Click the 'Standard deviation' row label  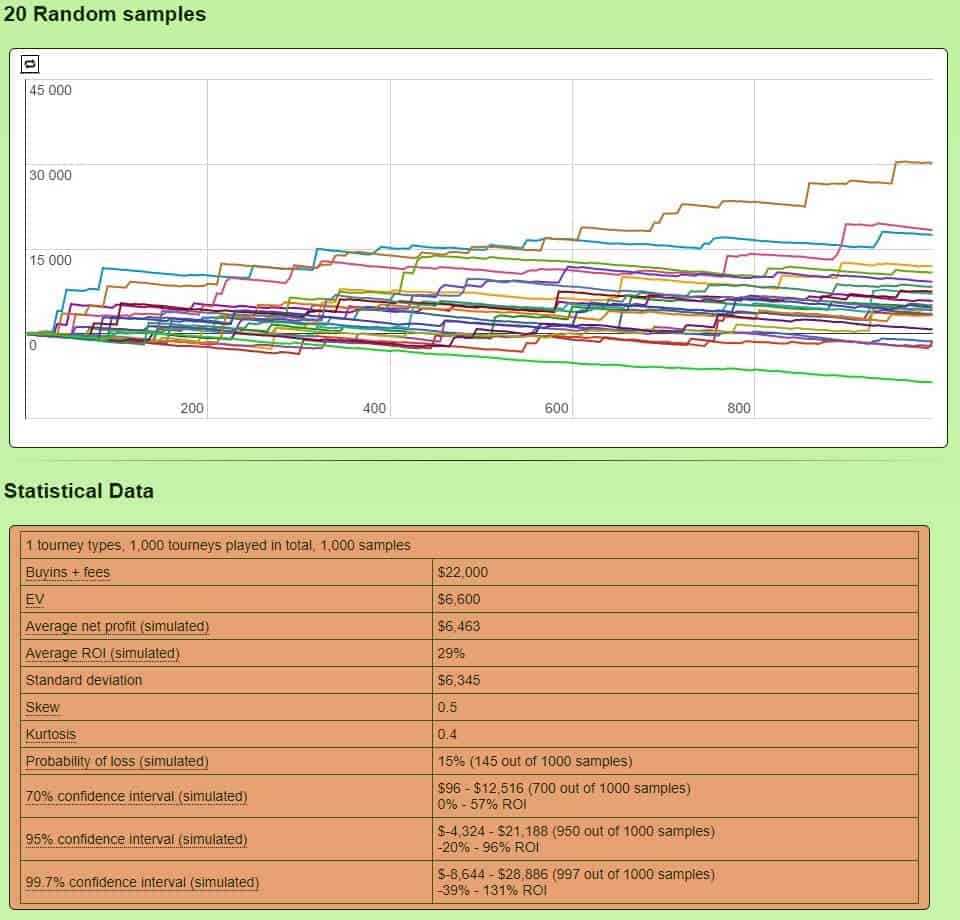point(83,680)
